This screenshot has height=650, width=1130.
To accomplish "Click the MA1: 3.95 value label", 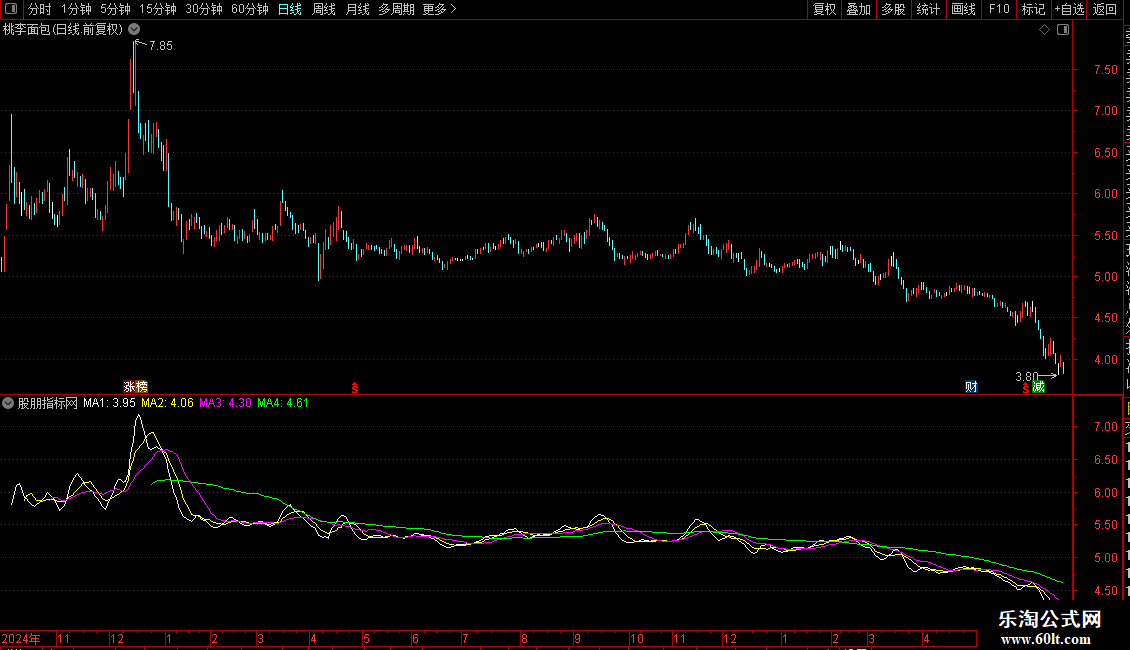I will point(110,403).
